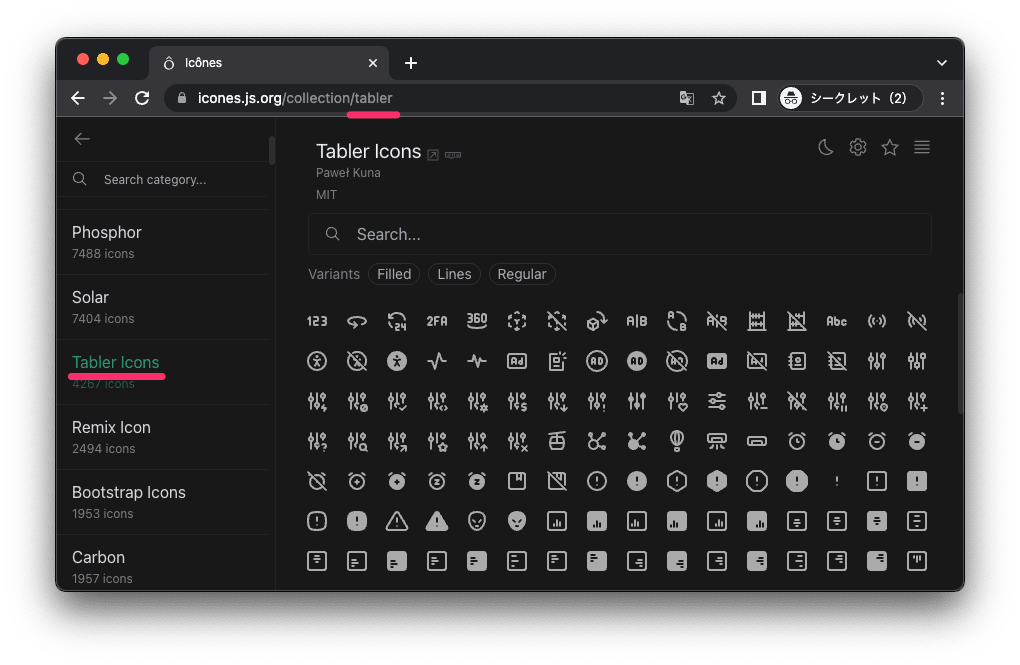Viewport: 1020px width, 665px height.
Task: Open the Phosphor collection
Action: [163, 242]
